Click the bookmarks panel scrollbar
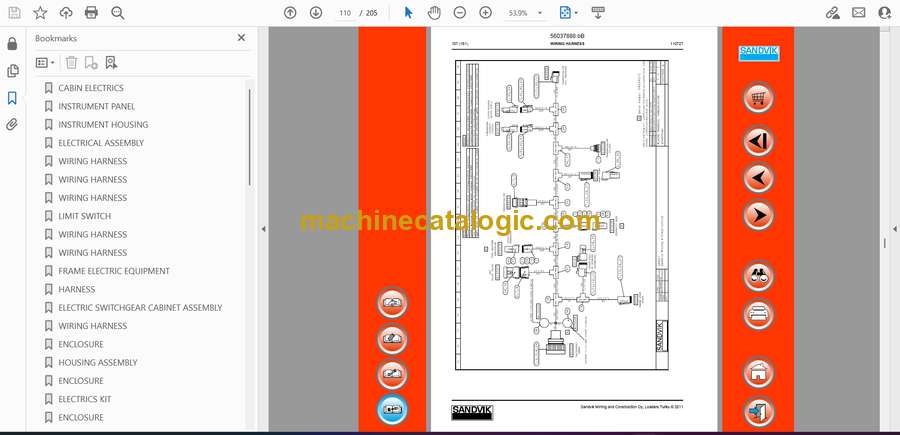This screenshot has width=900, height=435. tap(250, 138)
